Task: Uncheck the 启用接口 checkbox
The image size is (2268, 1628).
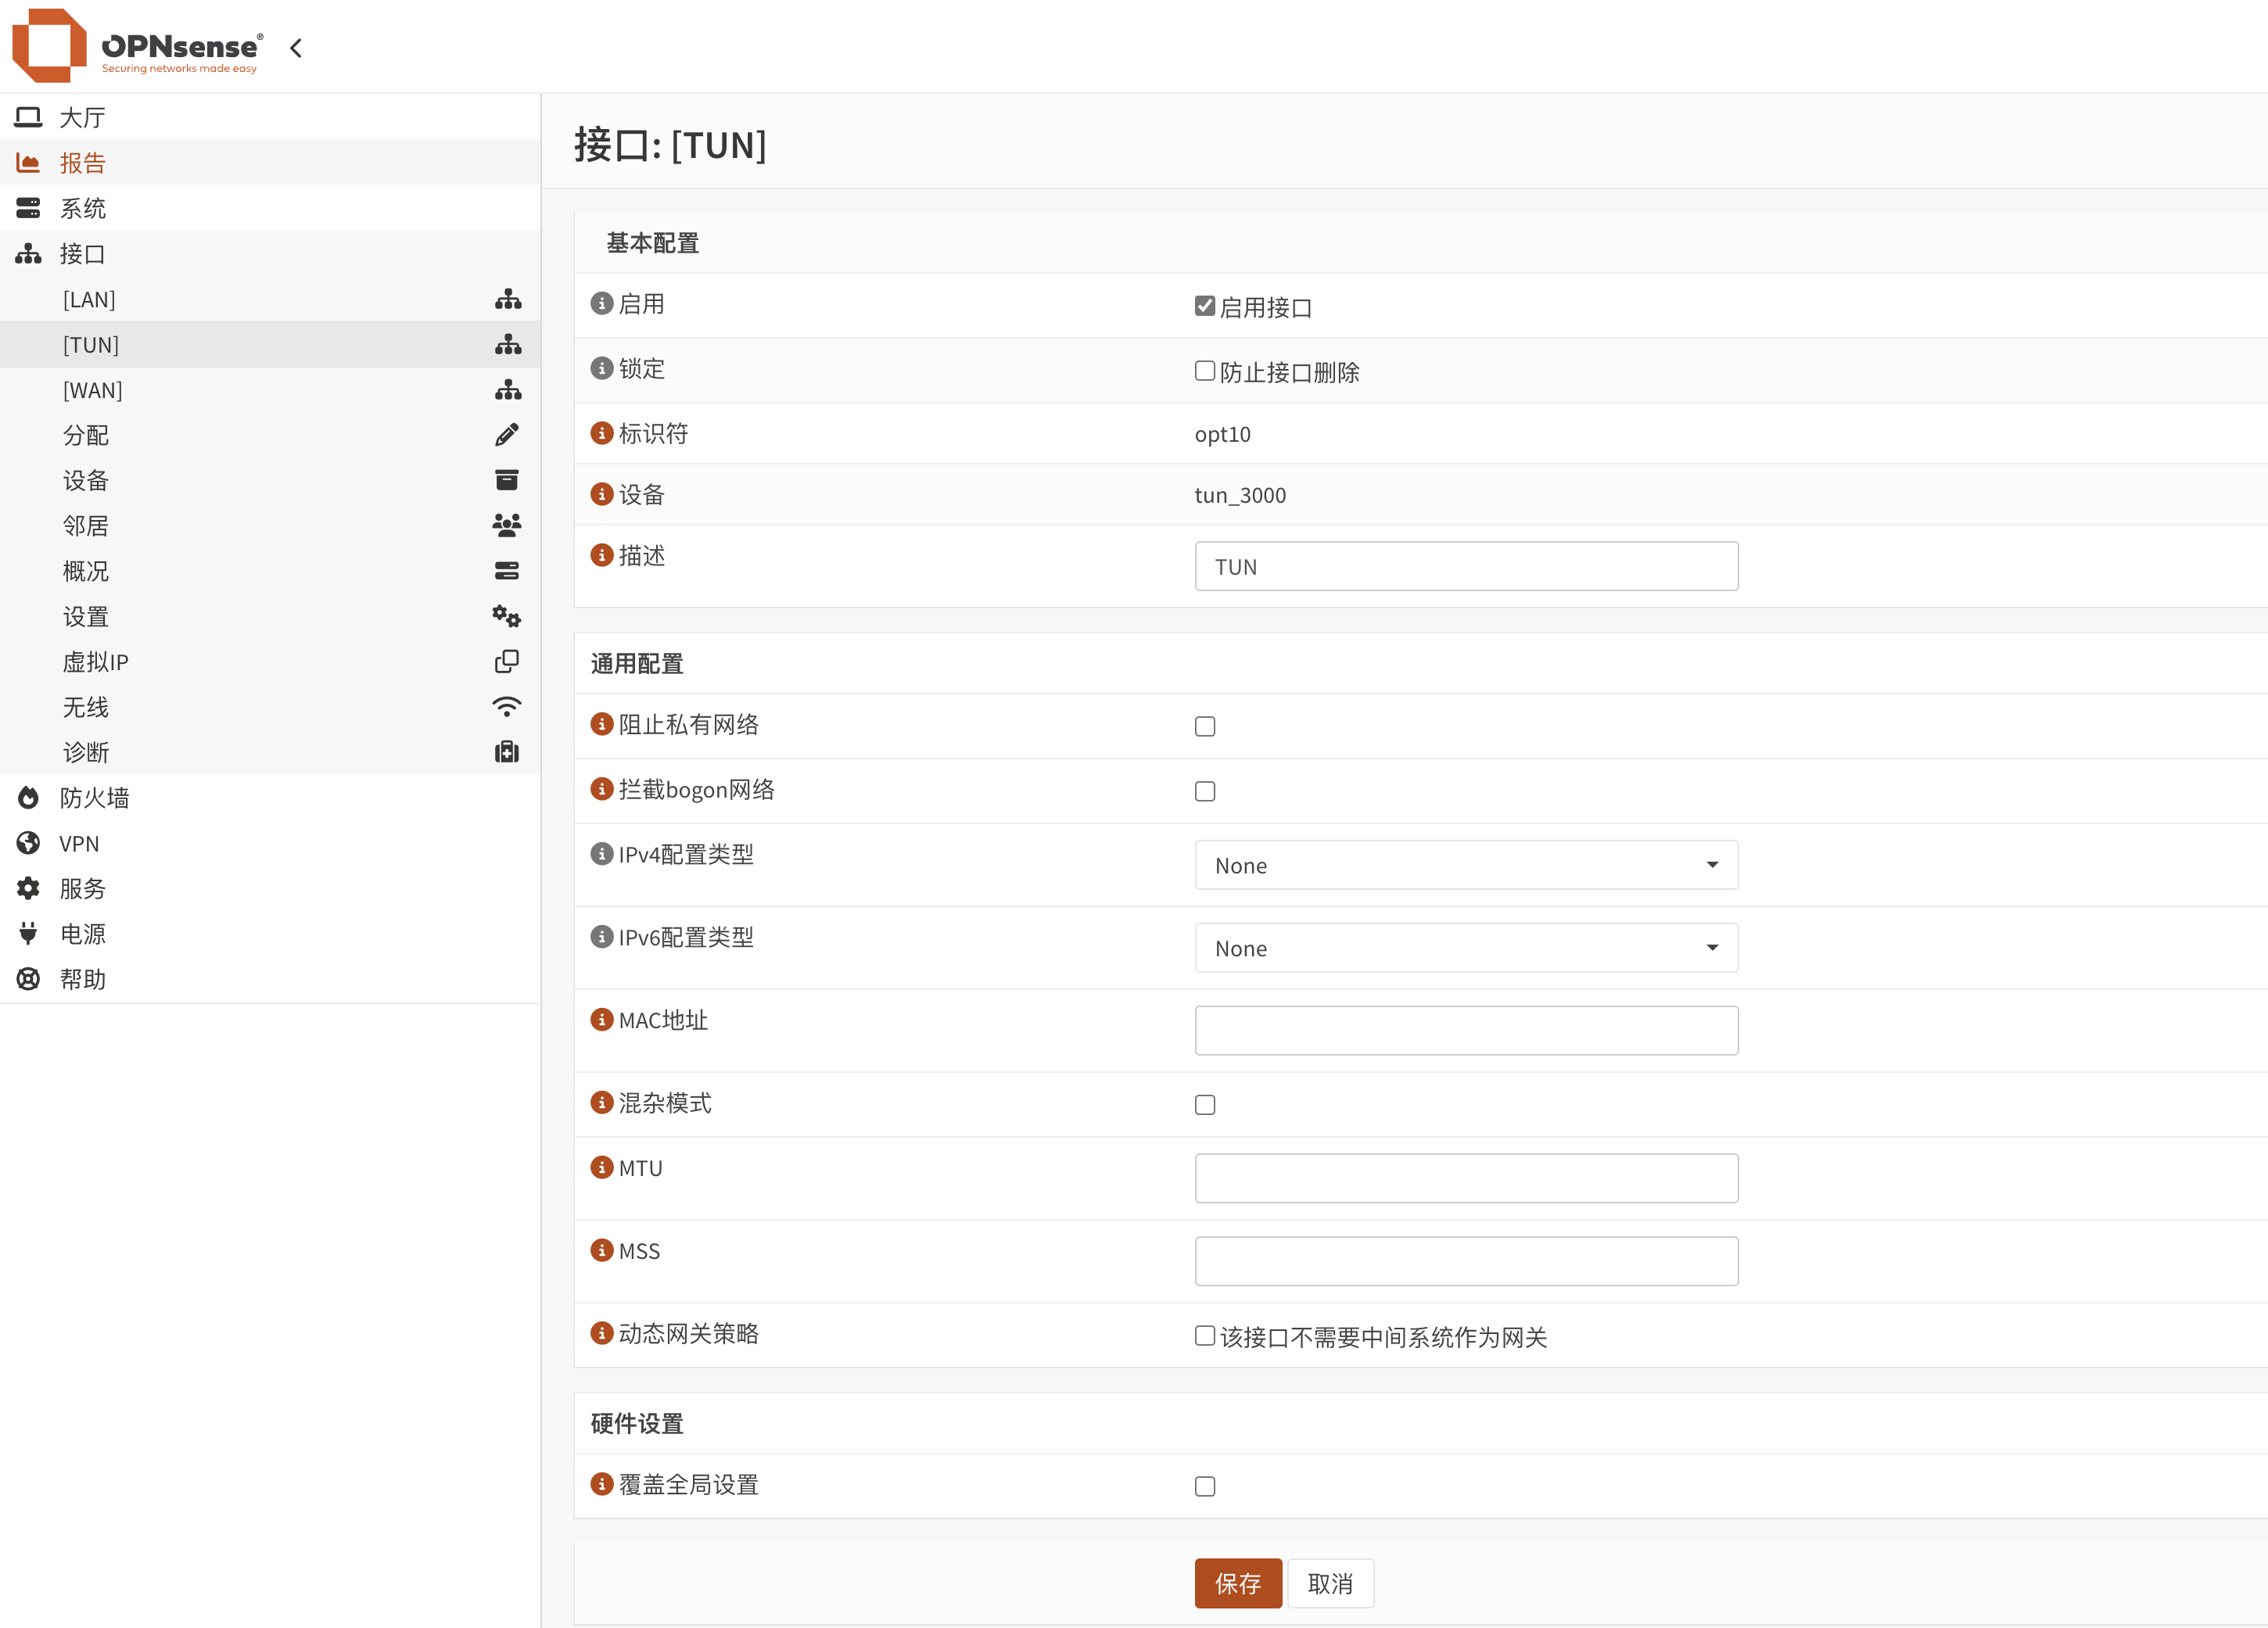Action: [1204, 306]
